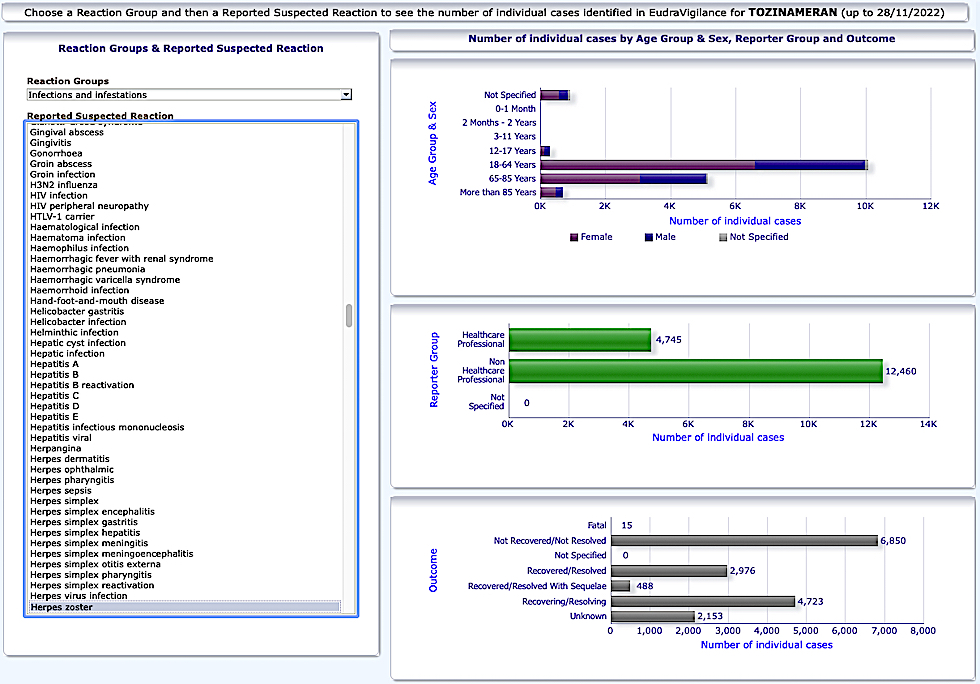This screenshot has height=684, width=980.
Task: Select Herpes simplex hepatitis
Action: (x=86, y=533)
